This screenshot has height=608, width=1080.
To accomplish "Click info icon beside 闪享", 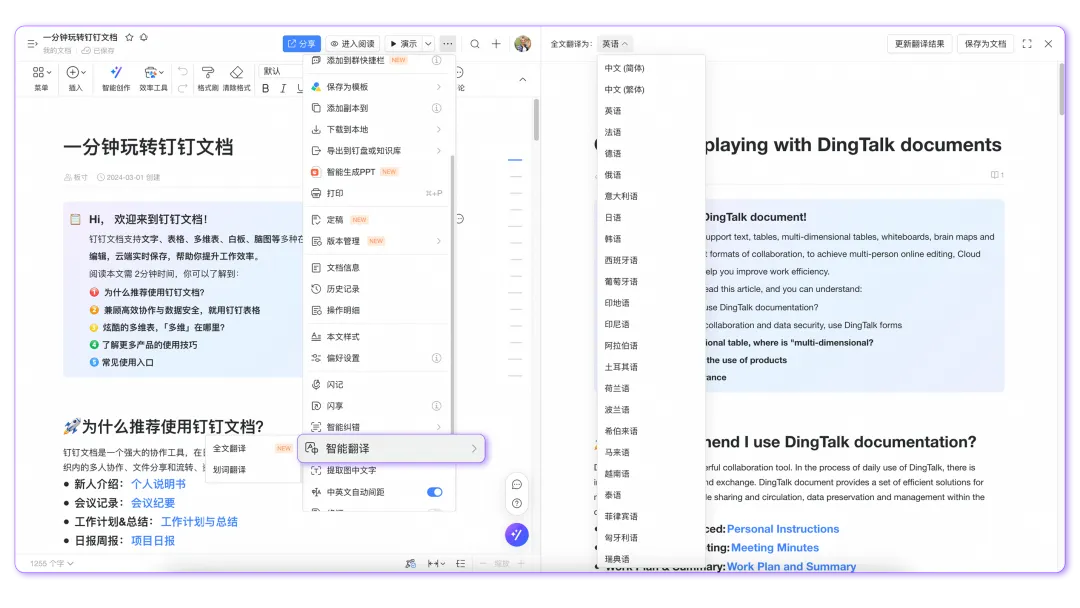I will [436, 406].
